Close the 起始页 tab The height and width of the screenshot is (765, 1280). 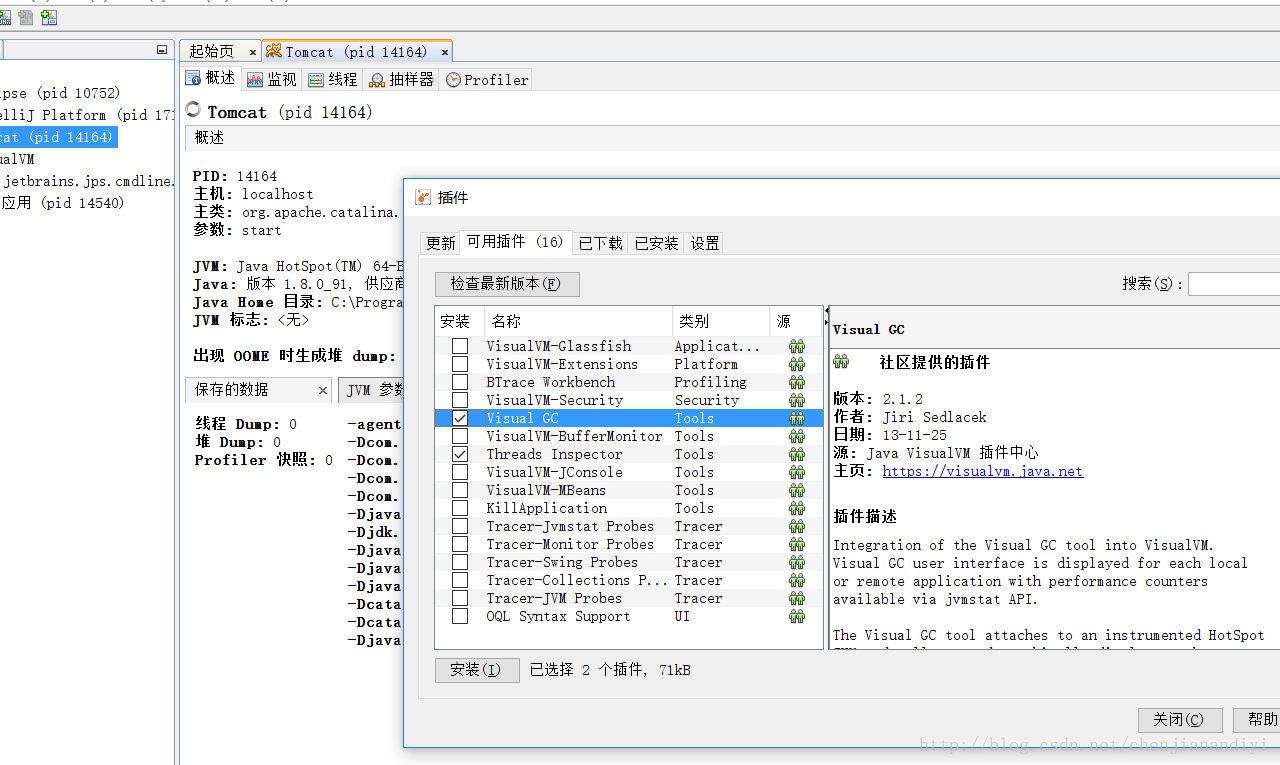(253, 52)
